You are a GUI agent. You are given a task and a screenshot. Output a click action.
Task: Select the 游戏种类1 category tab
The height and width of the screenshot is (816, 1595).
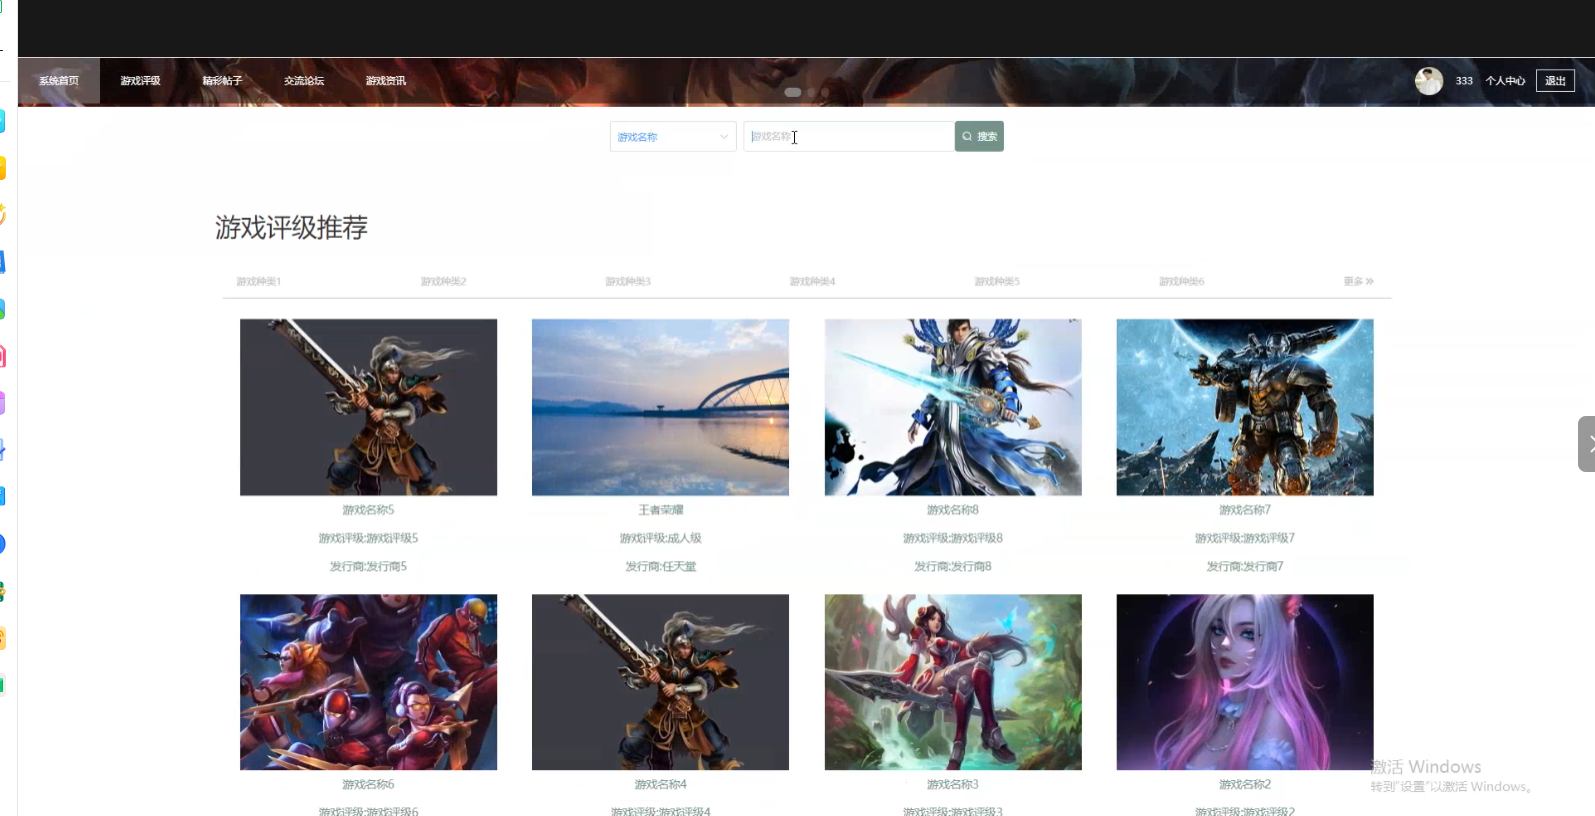tap(259, 282)
